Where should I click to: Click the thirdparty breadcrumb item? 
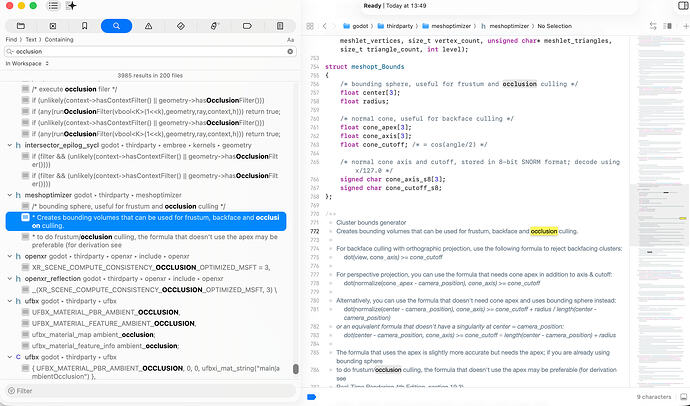pos(395,26)
